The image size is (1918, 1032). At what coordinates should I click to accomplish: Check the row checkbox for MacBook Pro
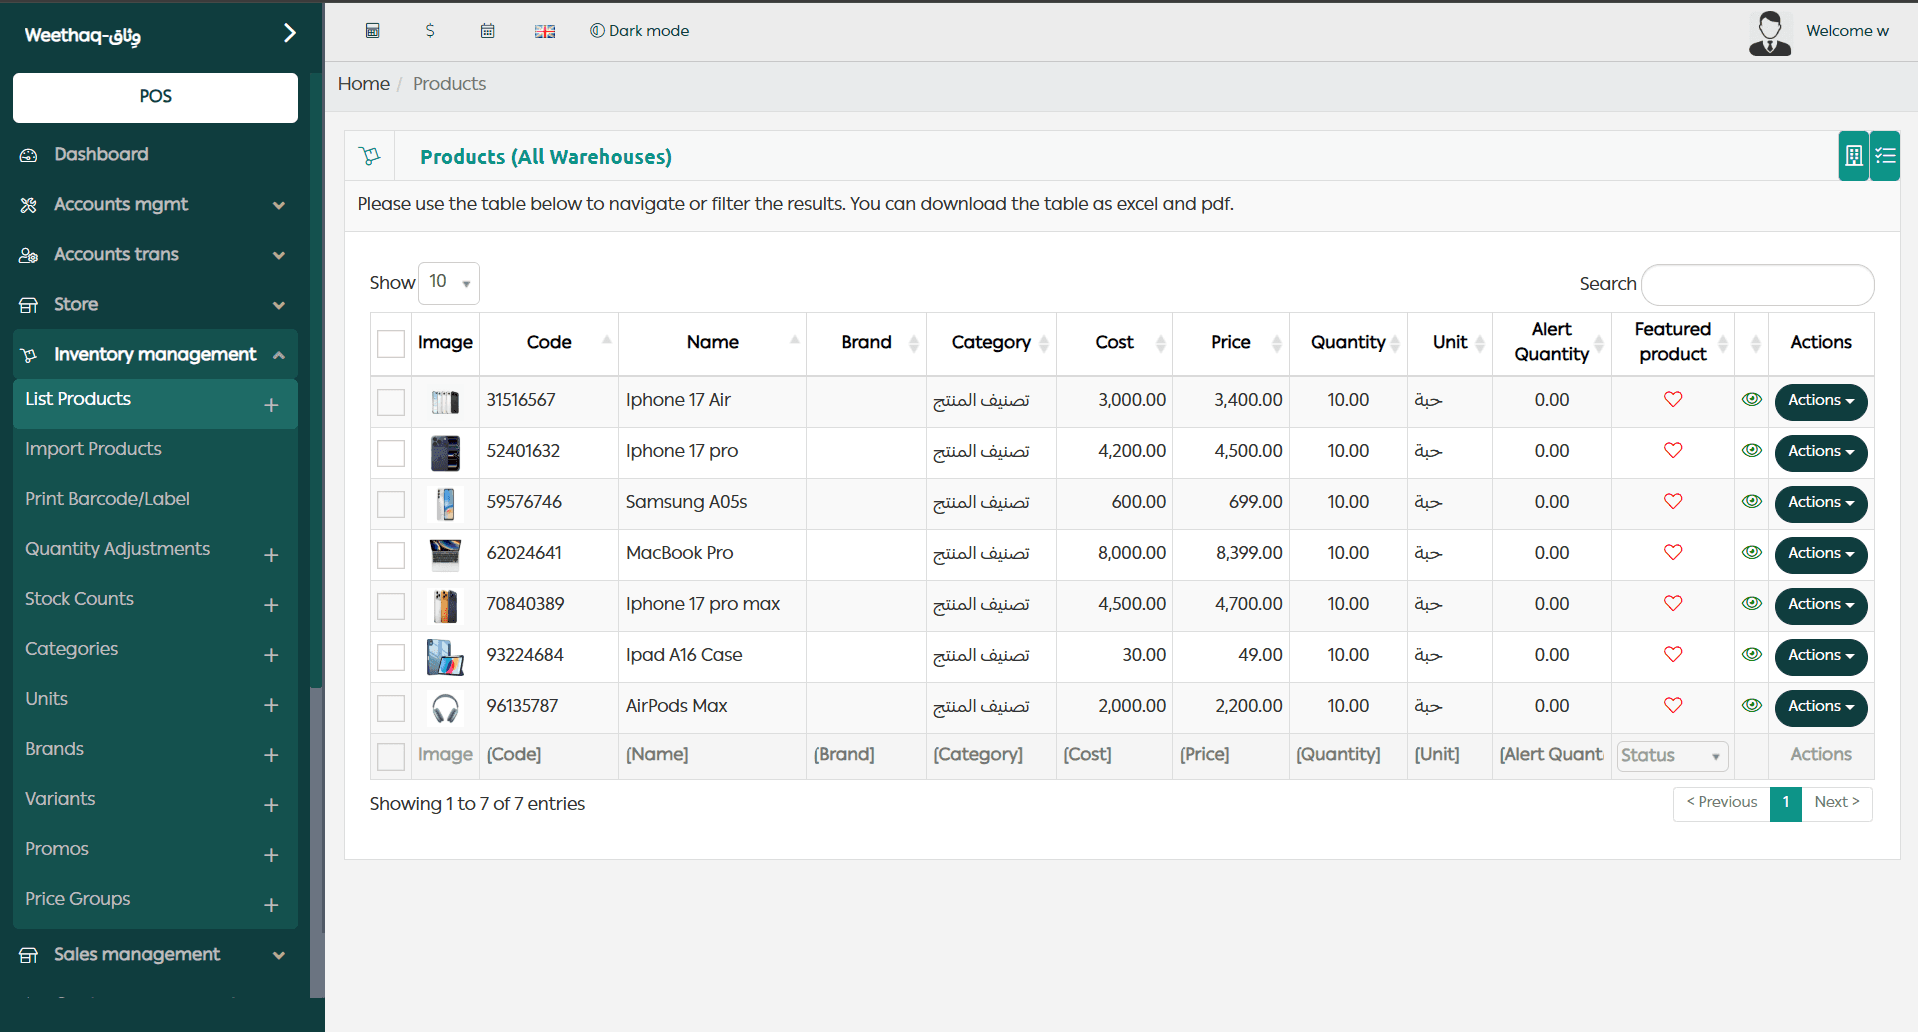(x=390, y=555)
